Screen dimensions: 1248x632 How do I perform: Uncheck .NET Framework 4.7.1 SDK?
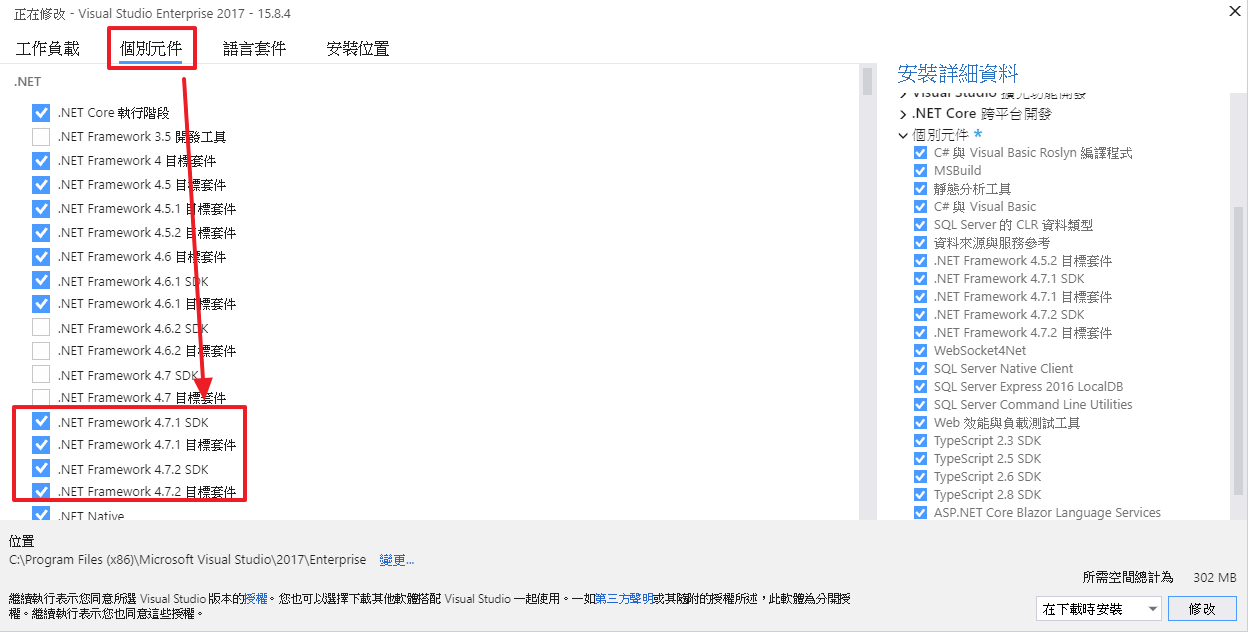tap(40, 421)
